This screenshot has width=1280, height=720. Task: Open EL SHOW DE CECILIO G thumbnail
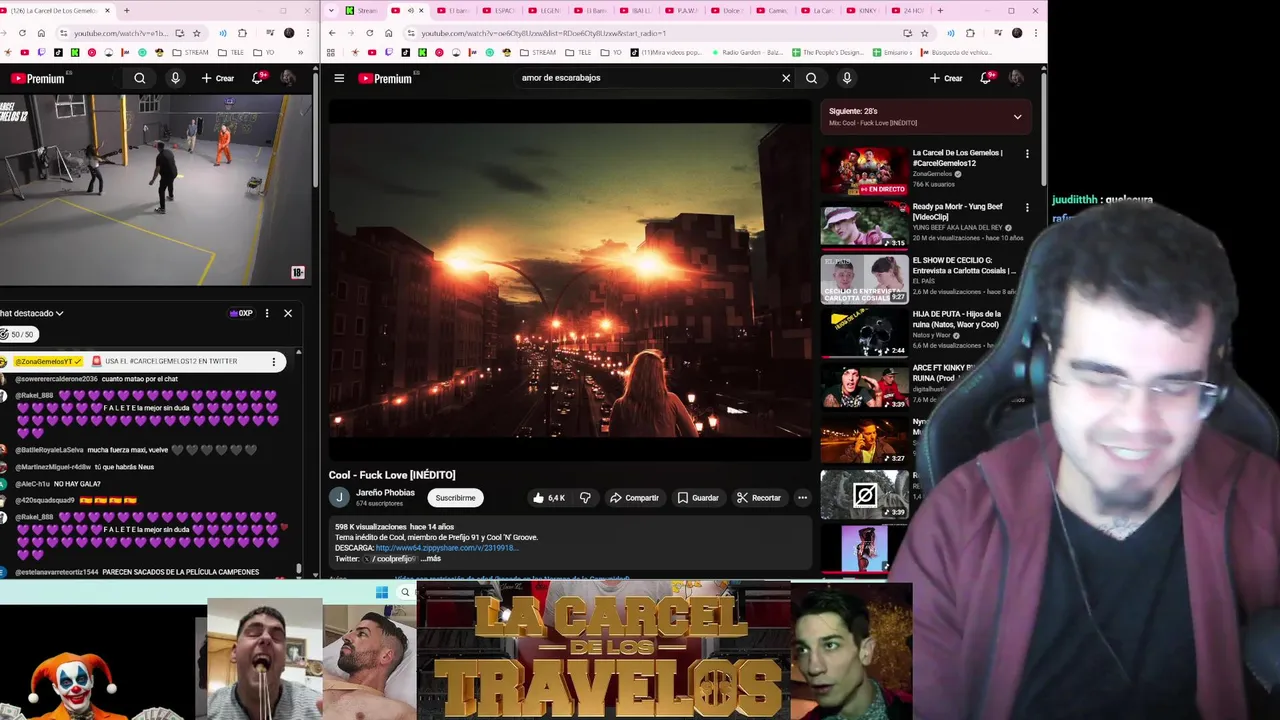coord(865,278)
